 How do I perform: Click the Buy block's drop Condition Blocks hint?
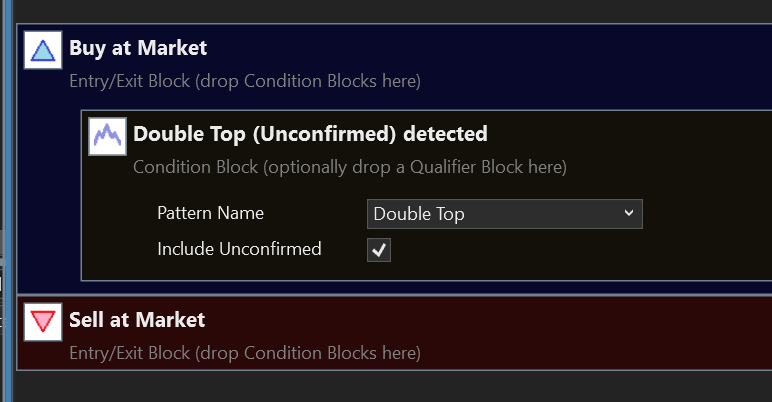[x=245, y=80]
